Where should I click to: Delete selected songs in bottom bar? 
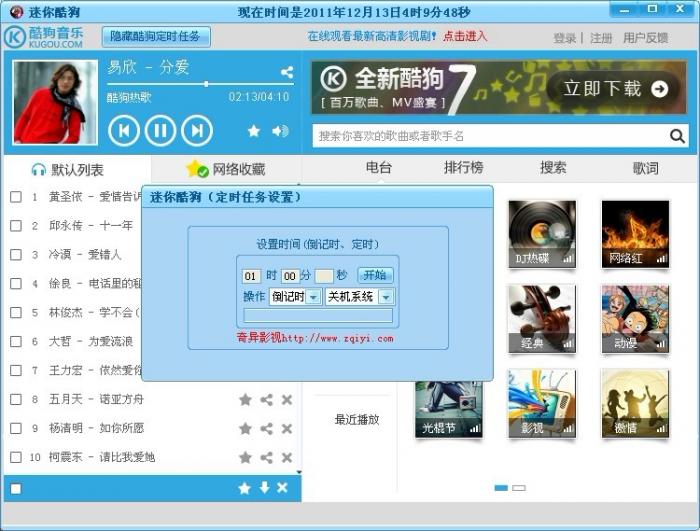click(x=282, y=488)
